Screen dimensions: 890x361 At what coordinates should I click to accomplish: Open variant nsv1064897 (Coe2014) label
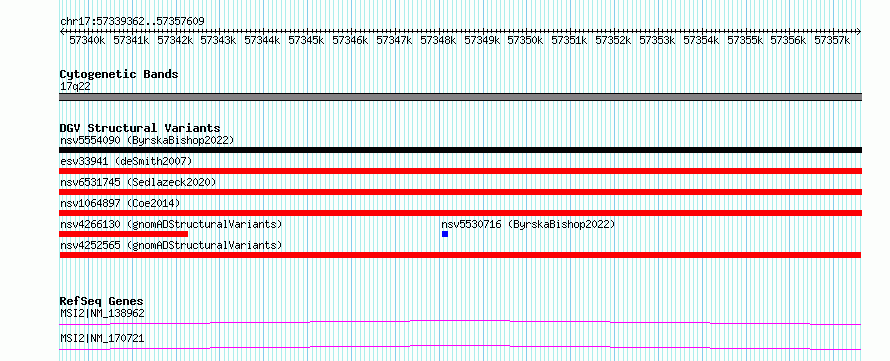[x=120, y=203]
